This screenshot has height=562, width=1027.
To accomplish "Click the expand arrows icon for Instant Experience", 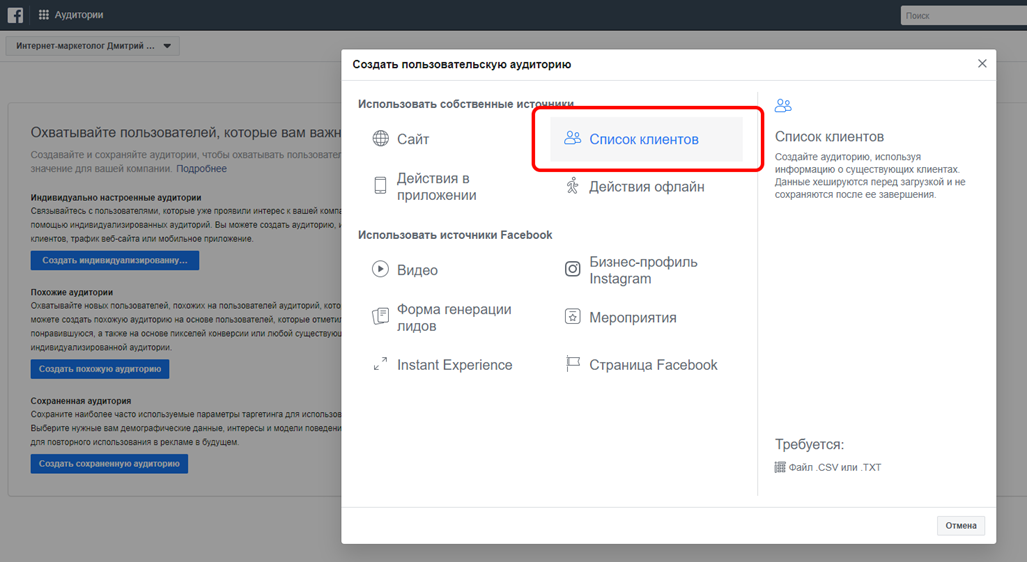I will pyautogui.click(x=380, y=364).
